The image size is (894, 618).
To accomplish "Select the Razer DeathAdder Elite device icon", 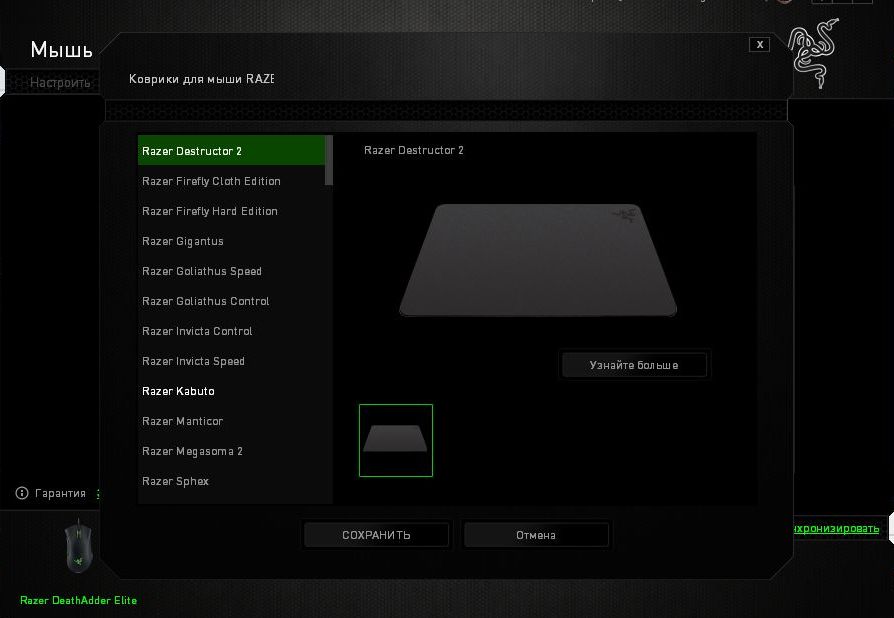I will [x=78, y=546].
